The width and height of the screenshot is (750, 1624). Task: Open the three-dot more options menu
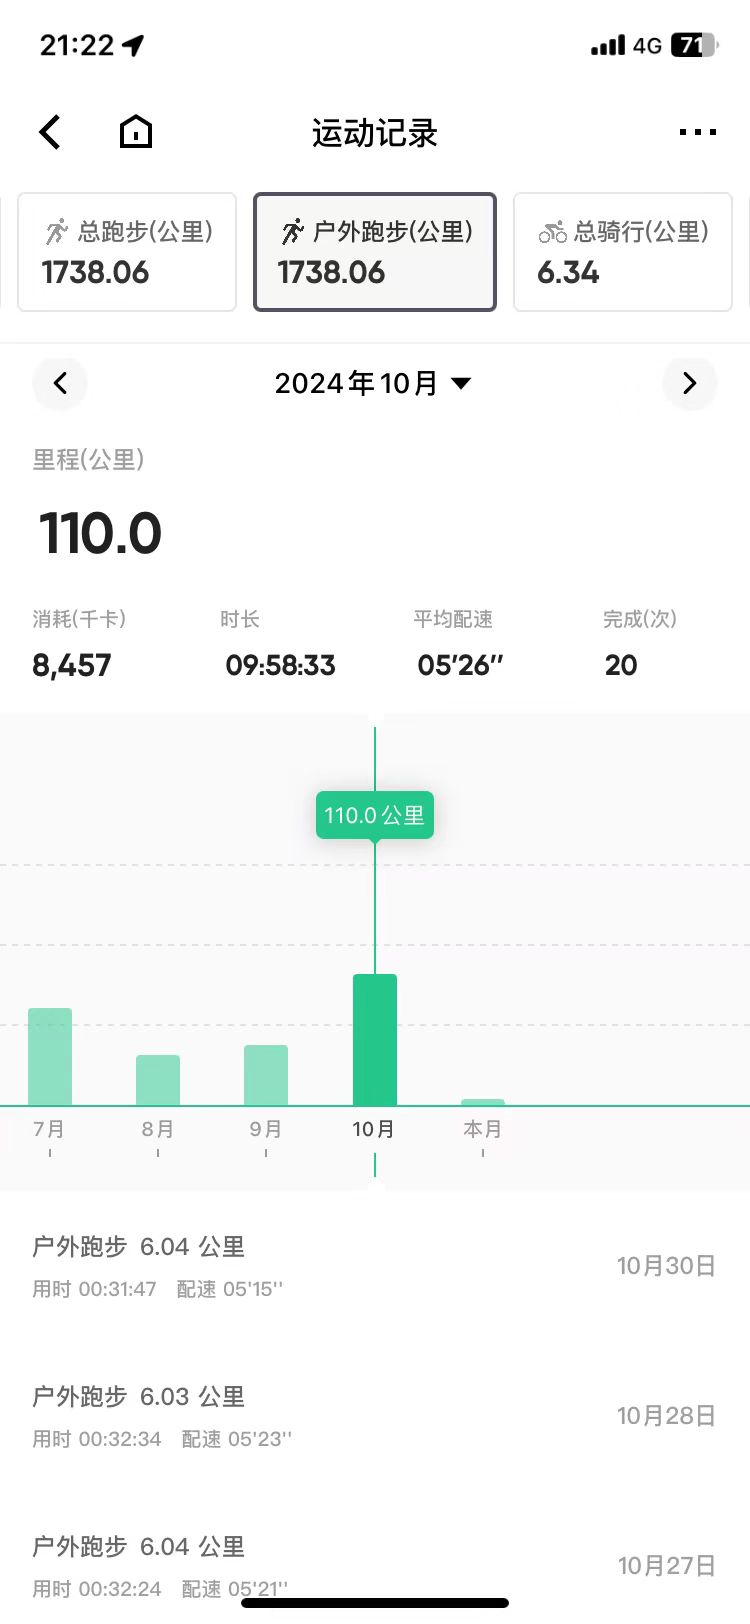(x=697, y=132)
